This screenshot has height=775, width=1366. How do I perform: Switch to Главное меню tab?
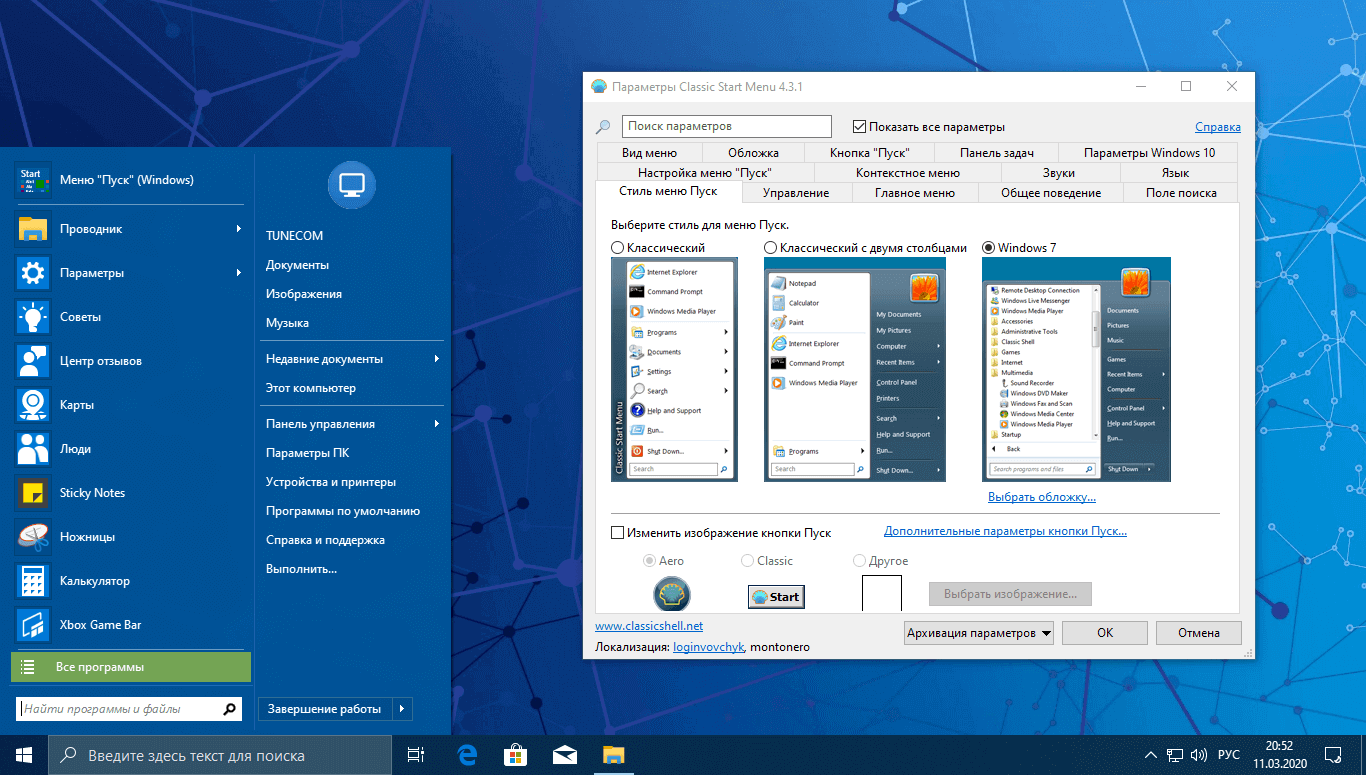point(914,193)
